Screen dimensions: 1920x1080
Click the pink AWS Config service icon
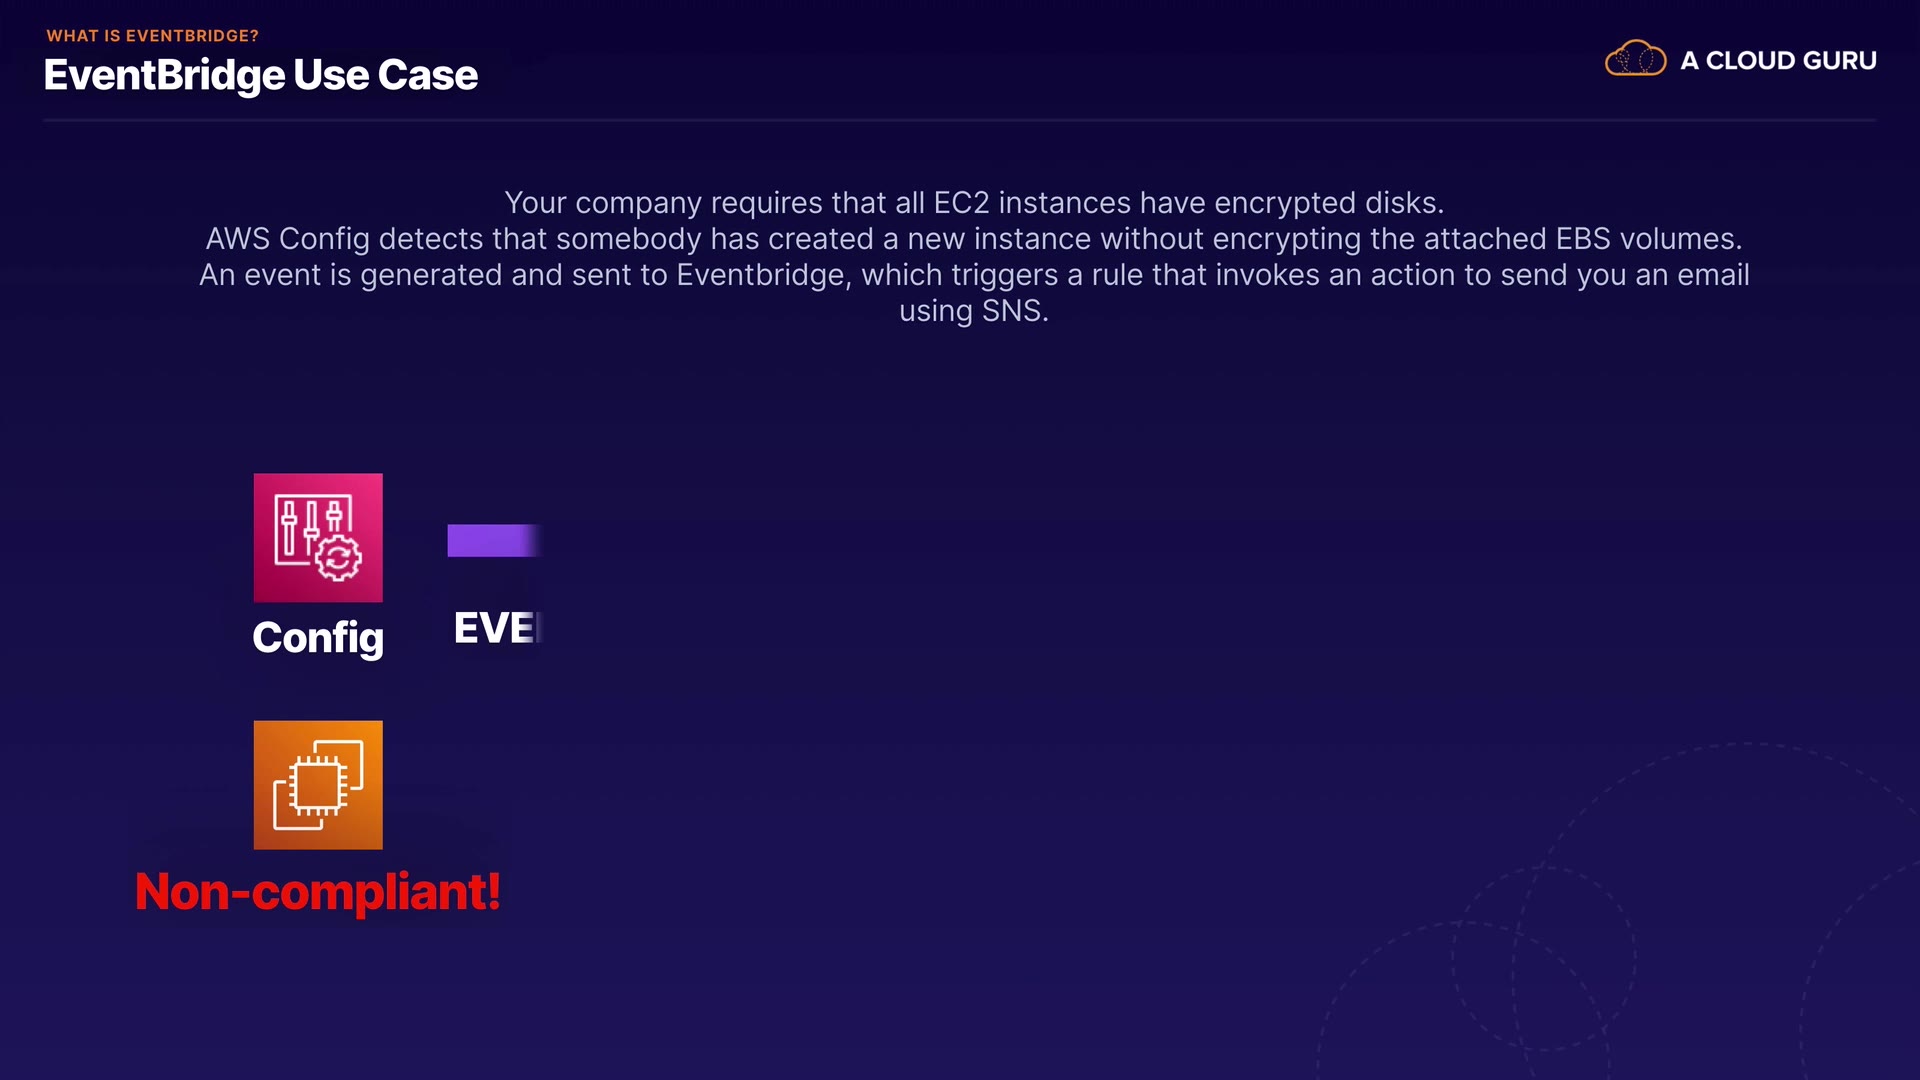tap(318, 538)
